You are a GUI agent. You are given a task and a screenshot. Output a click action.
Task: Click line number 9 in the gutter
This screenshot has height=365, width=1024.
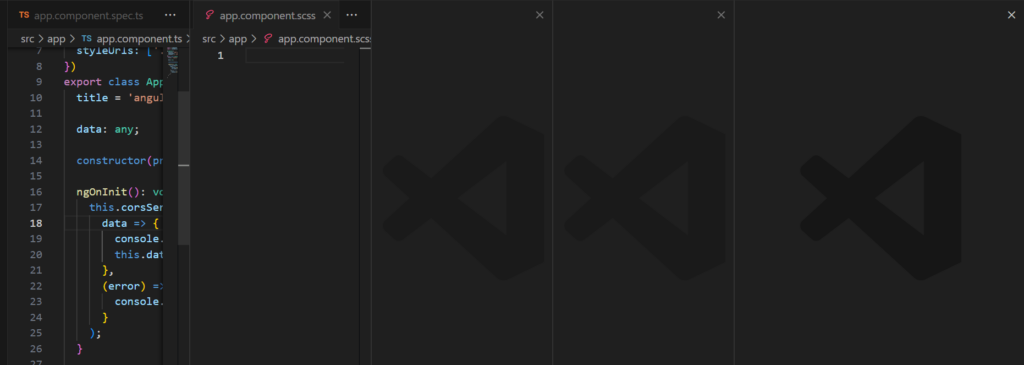pyautogui.click(x=39, y=82)
